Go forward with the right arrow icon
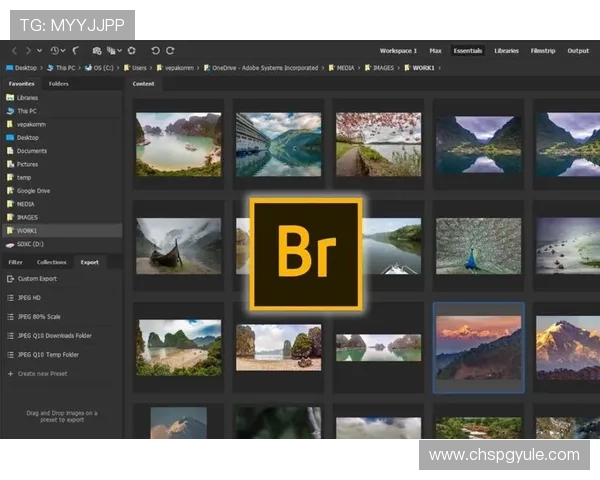Viewport: 600px width, 480px height. point(28,51)
